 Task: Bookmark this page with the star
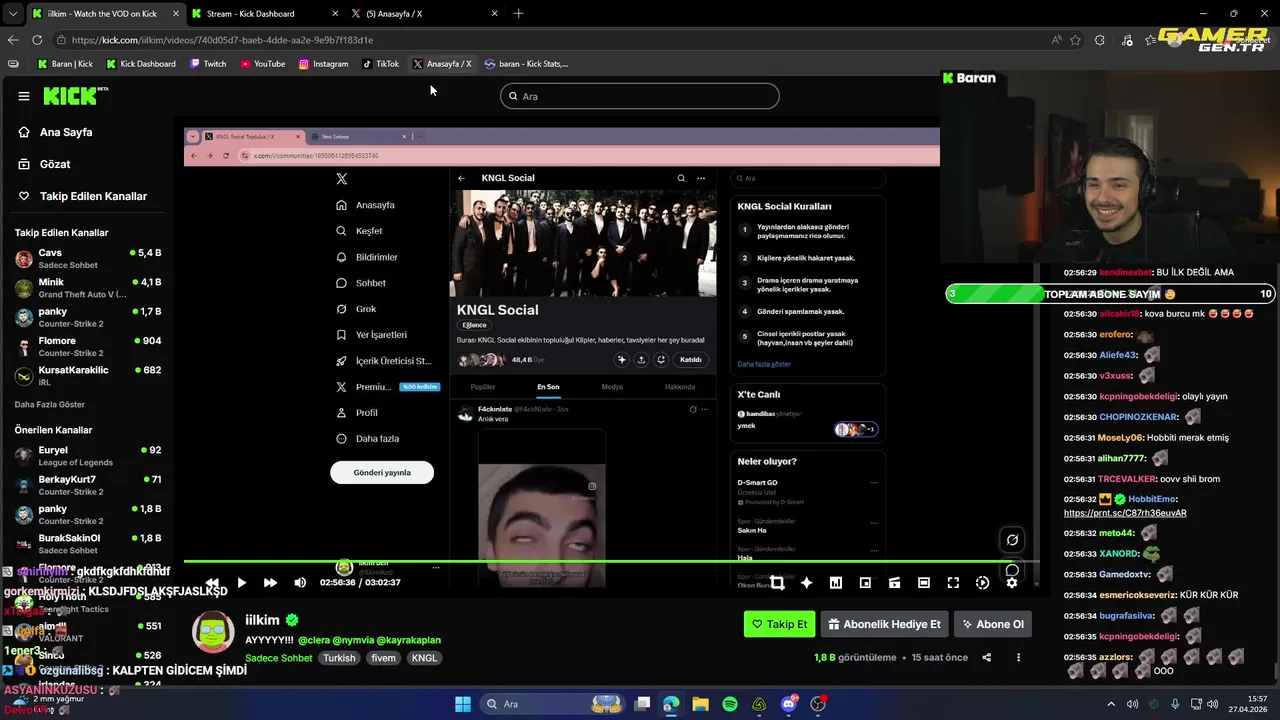click(1076, 40)
